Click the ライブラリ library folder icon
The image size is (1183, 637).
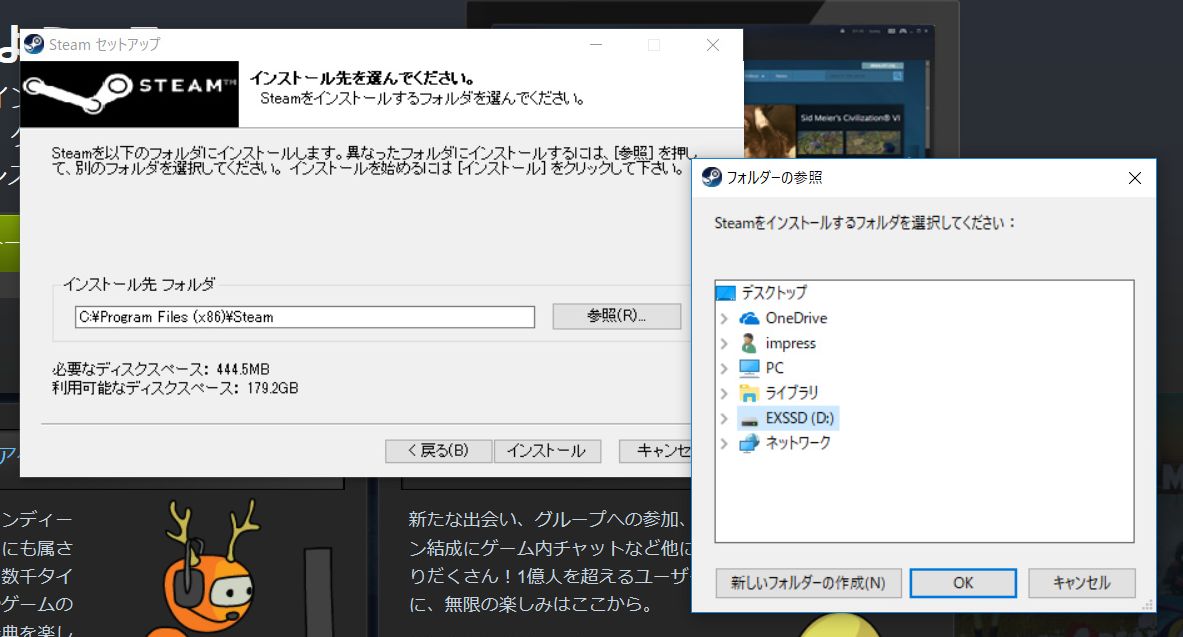(x=747, y=393)
